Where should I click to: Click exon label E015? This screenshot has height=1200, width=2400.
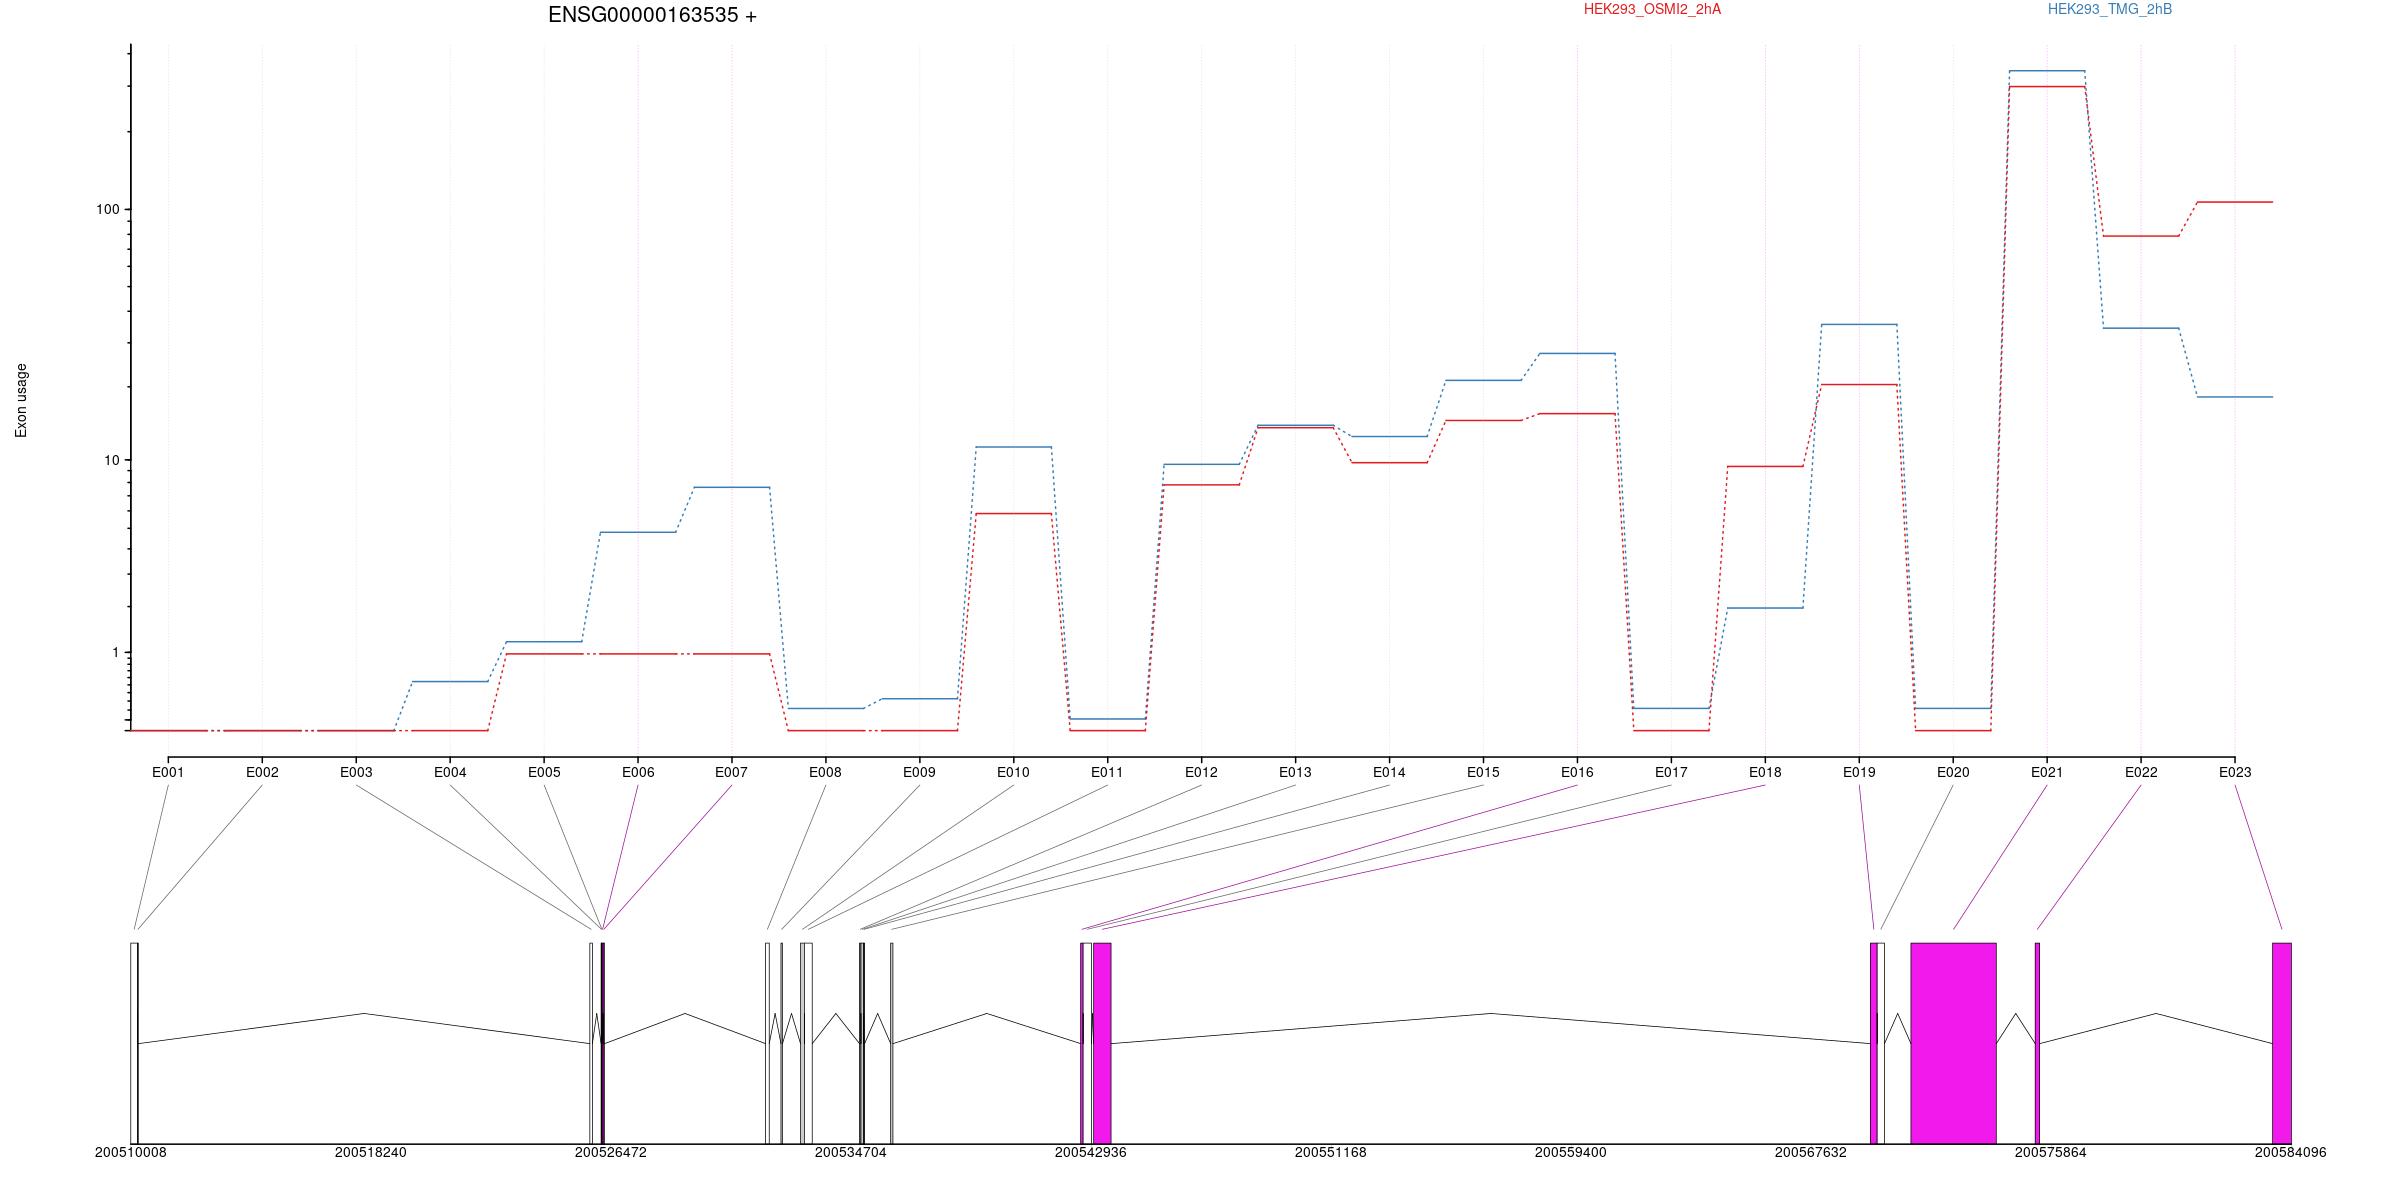(1483, 772)
